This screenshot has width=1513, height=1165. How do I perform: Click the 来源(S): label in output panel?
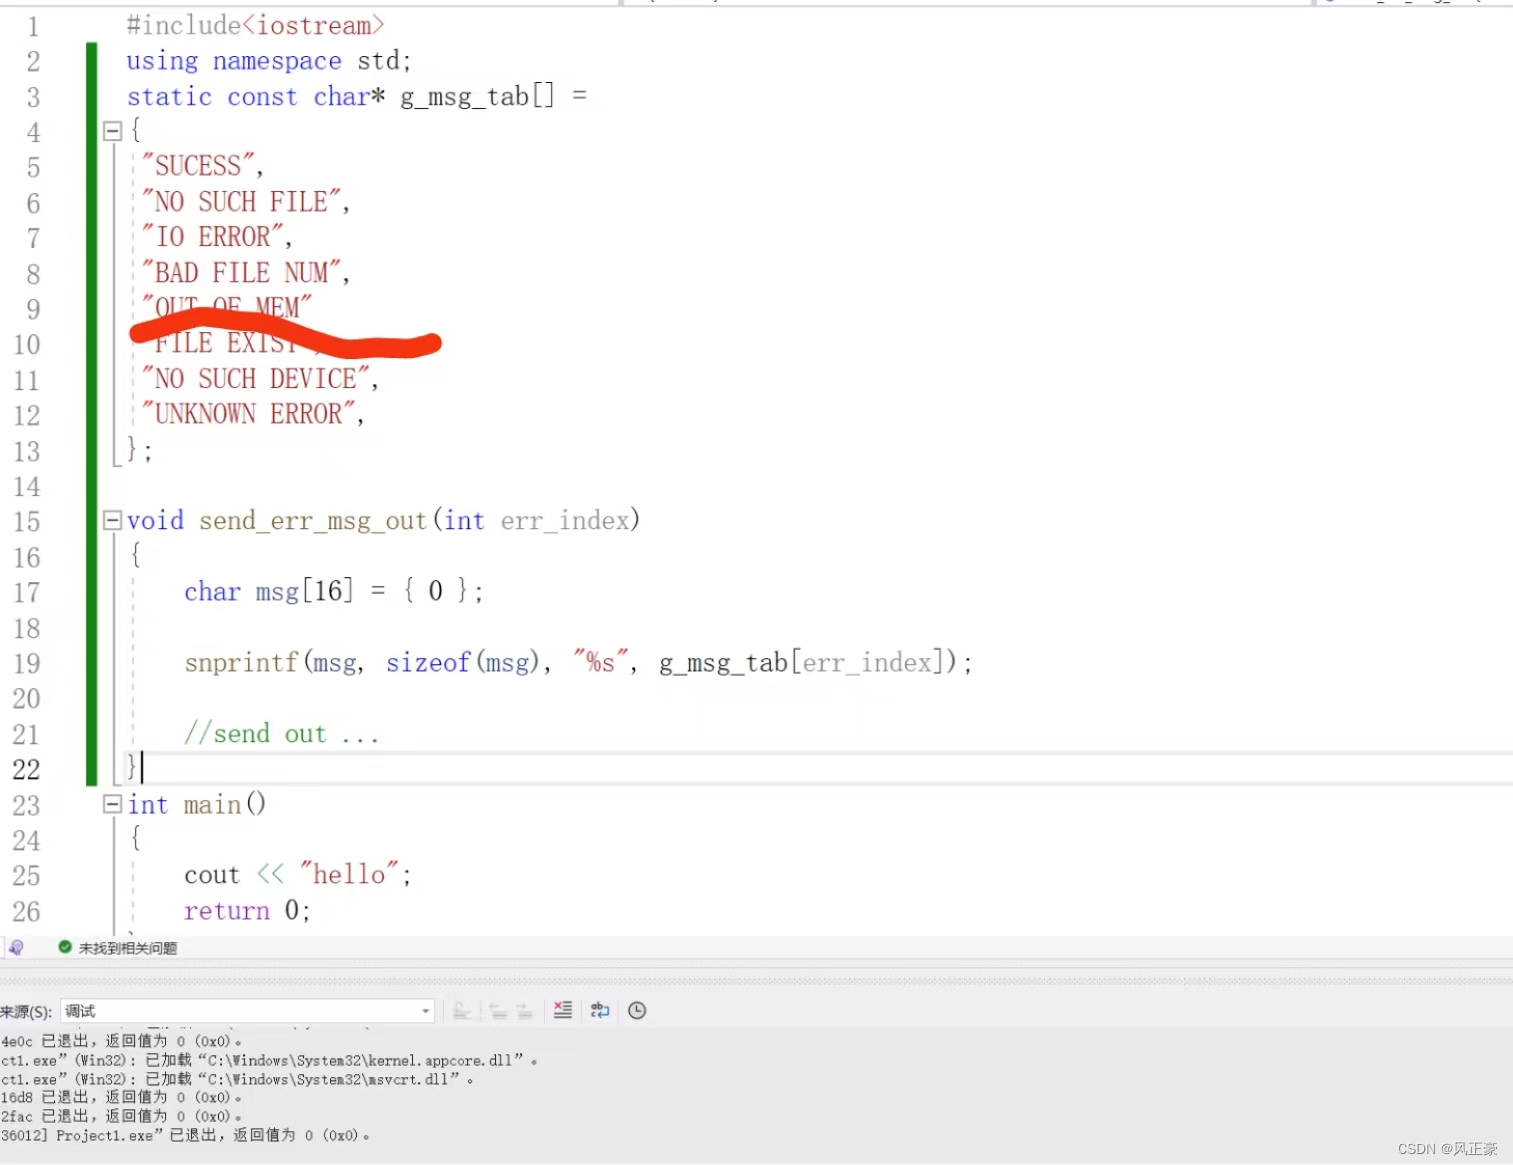pyautogui.click(x=26, y=1011)
